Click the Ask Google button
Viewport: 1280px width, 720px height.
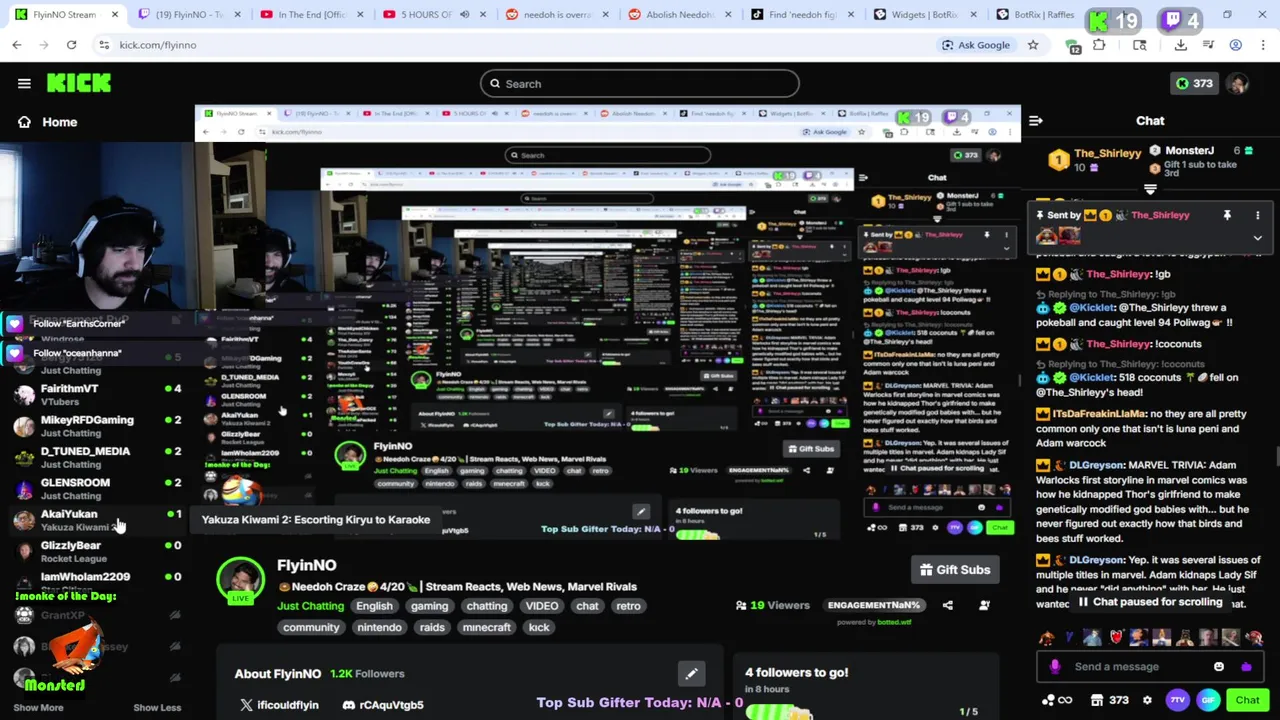pos(976,45)
